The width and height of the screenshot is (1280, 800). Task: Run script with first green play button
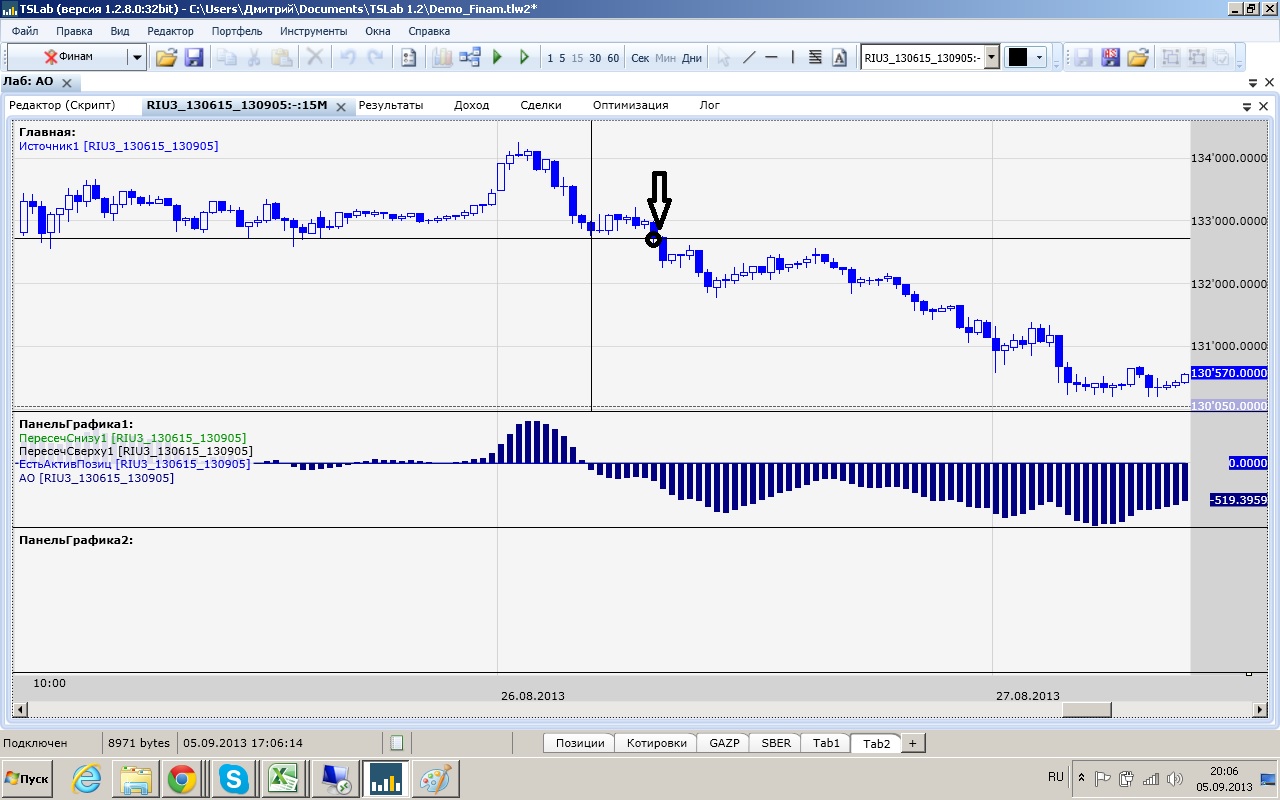pyautogui.click(x=497, y=57)
